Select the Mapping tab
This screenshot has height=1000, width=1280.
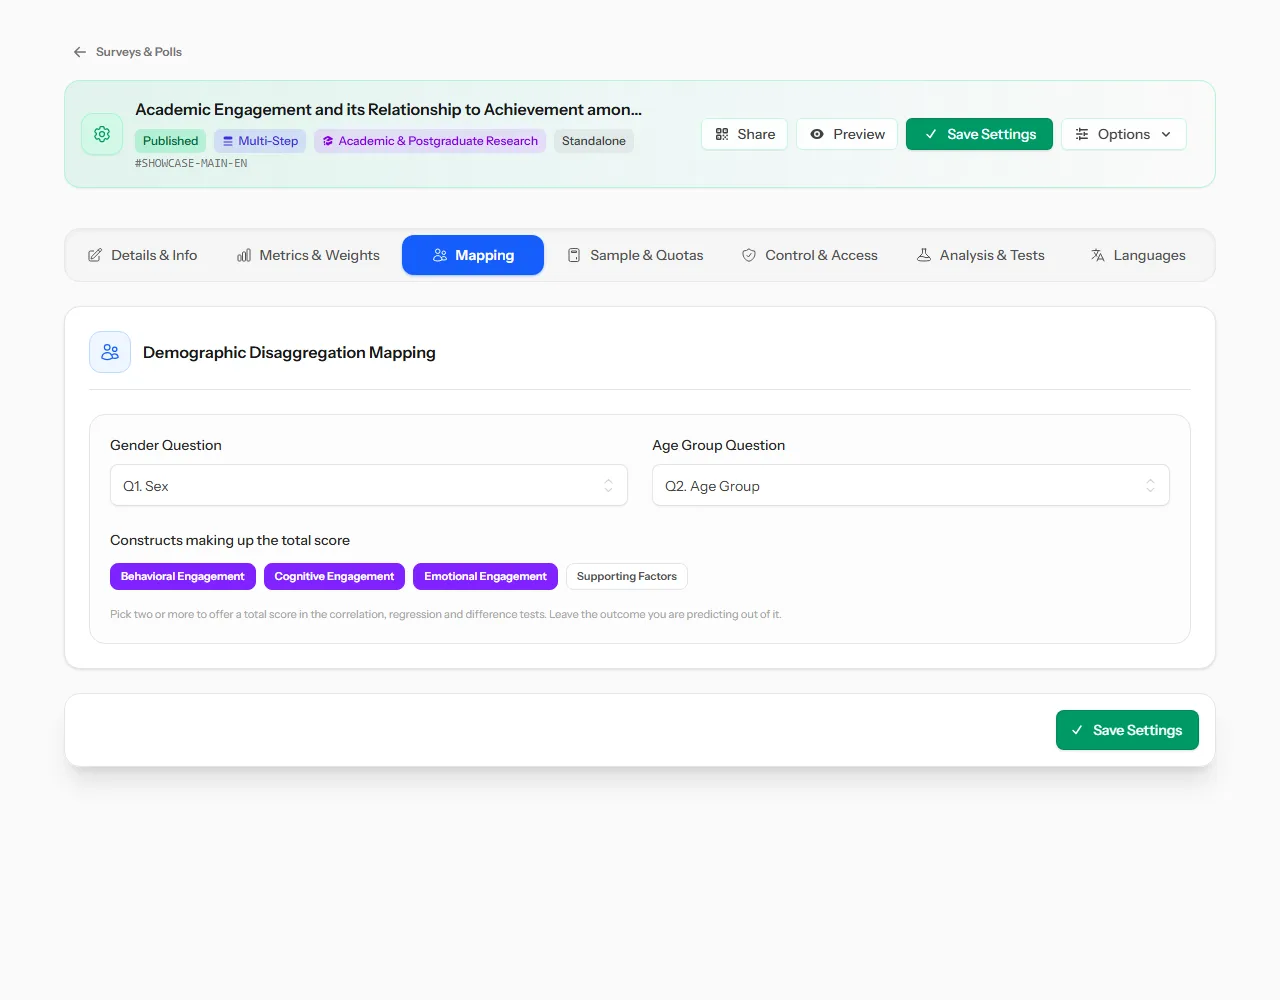click(473, 255)
